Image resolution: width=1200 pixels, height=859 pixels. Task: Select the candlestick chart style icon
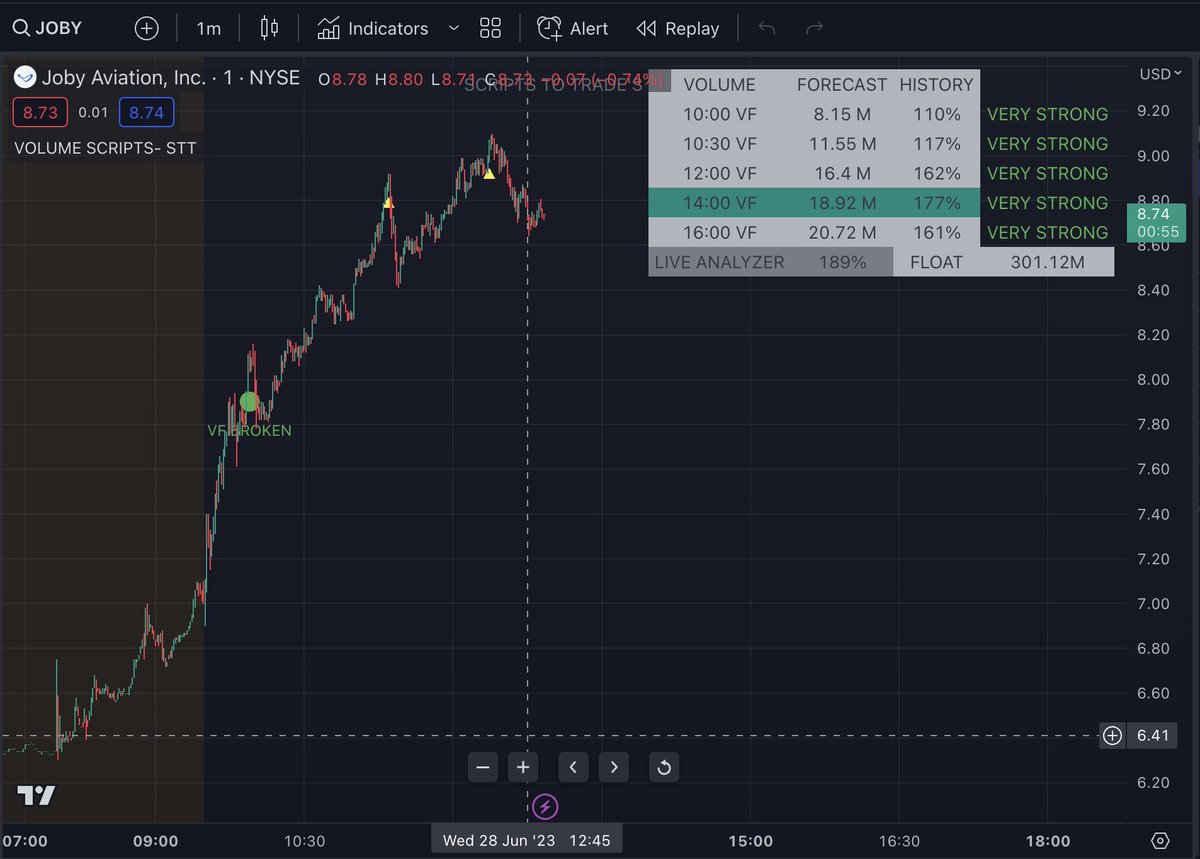pos(268,27)
